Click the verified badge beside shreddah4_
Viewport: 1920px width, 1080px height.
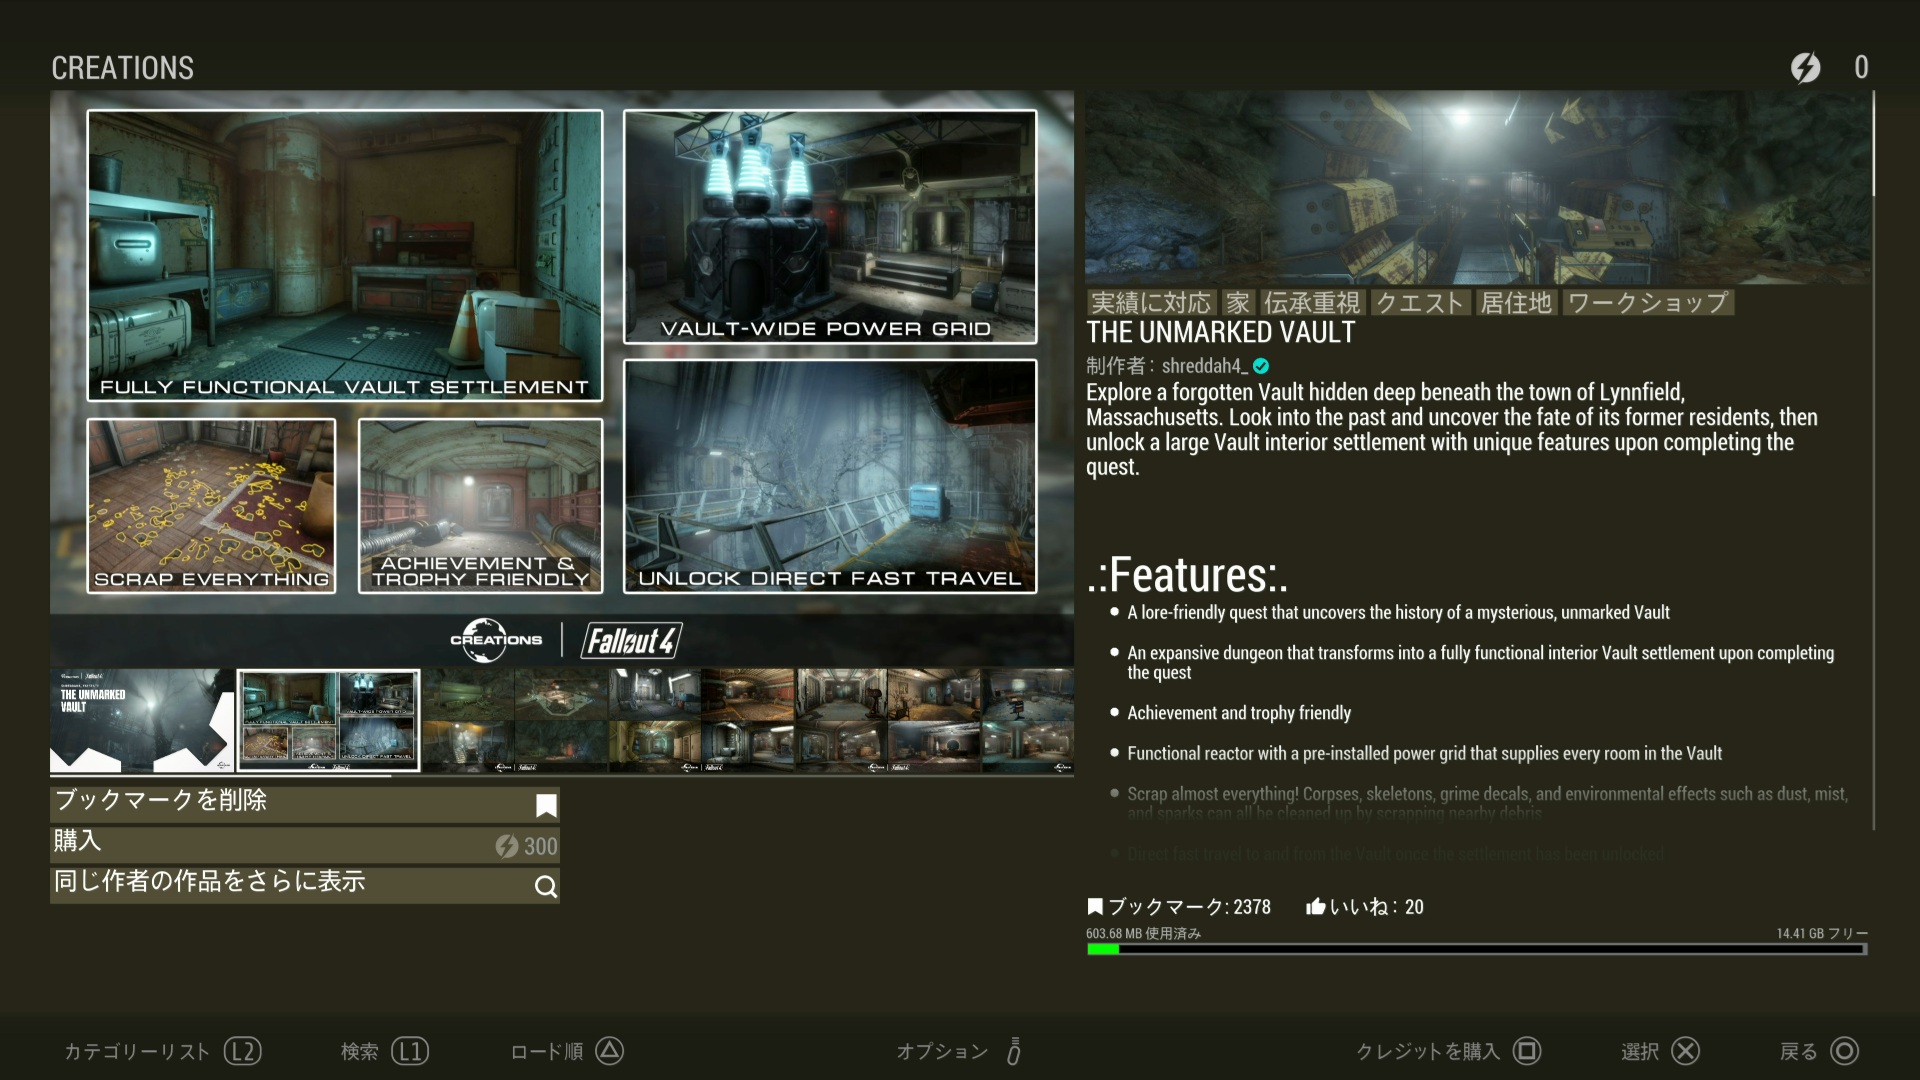pyautogui.click(x=1261, y=366)
